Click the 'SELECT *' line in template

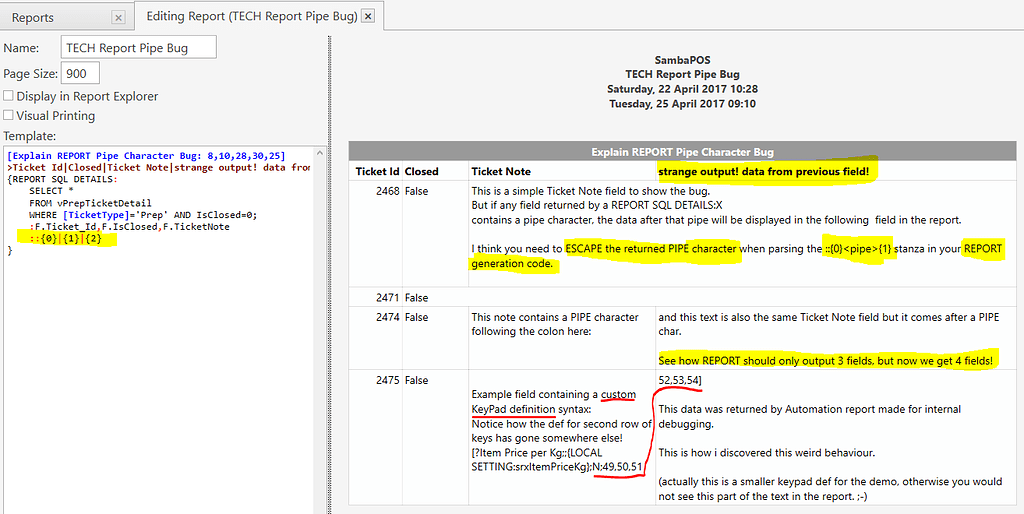click(51, 191)
